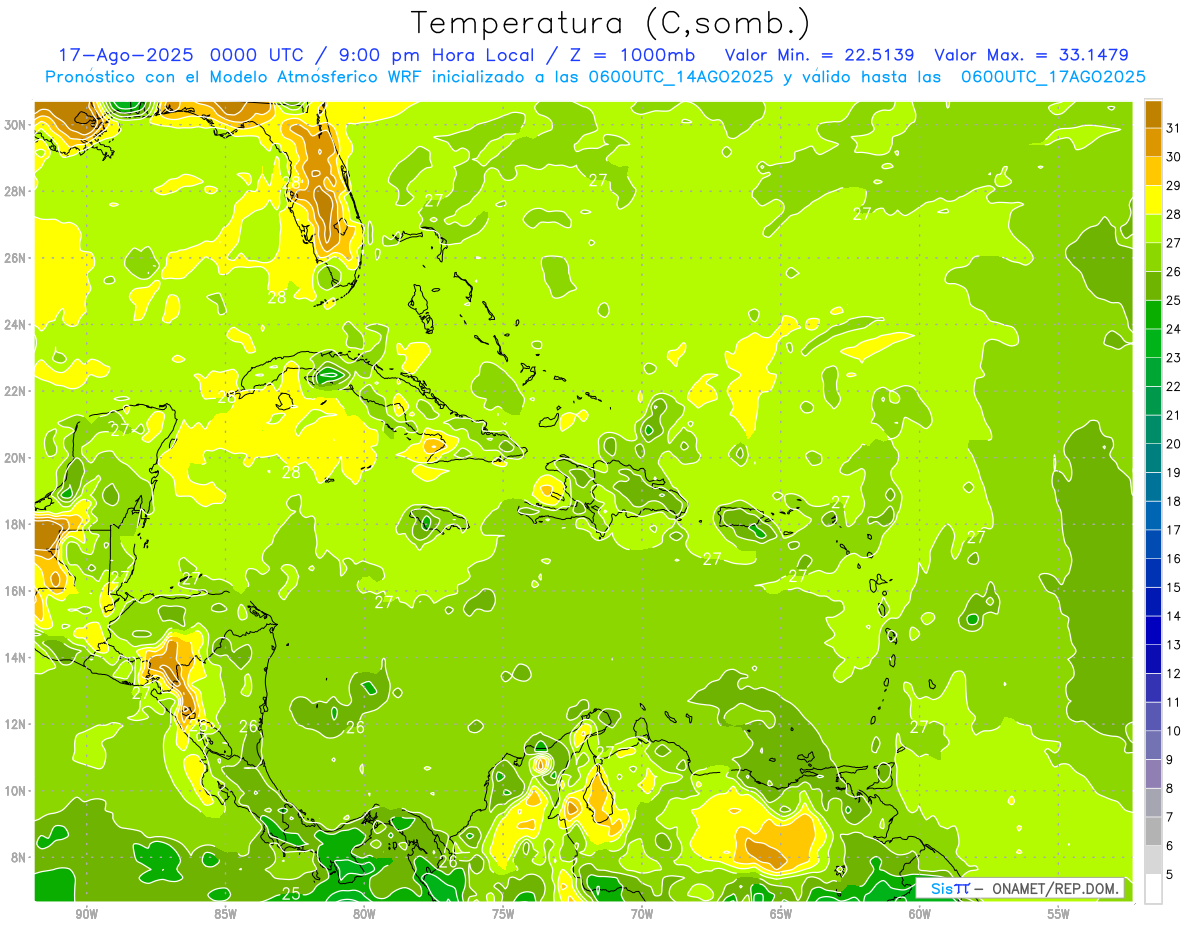Click the legend swatch between 12 and 13
This screenshot has width=1200, height=927.
(1153, 659)
